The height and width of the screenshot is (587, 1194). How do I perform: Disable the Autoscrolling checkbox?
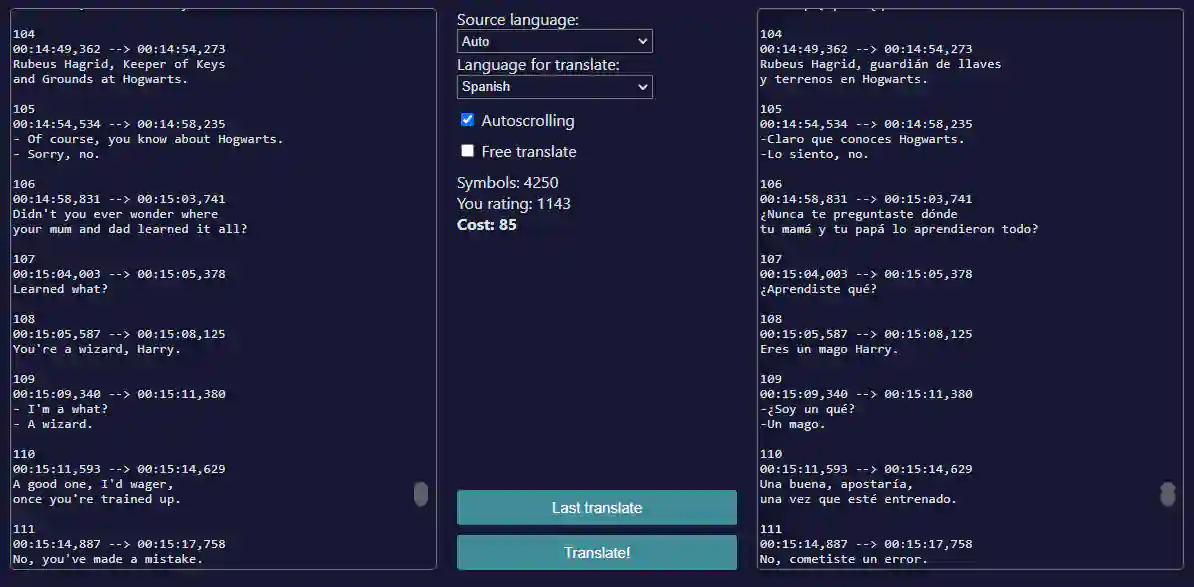(x=467, y=120)
